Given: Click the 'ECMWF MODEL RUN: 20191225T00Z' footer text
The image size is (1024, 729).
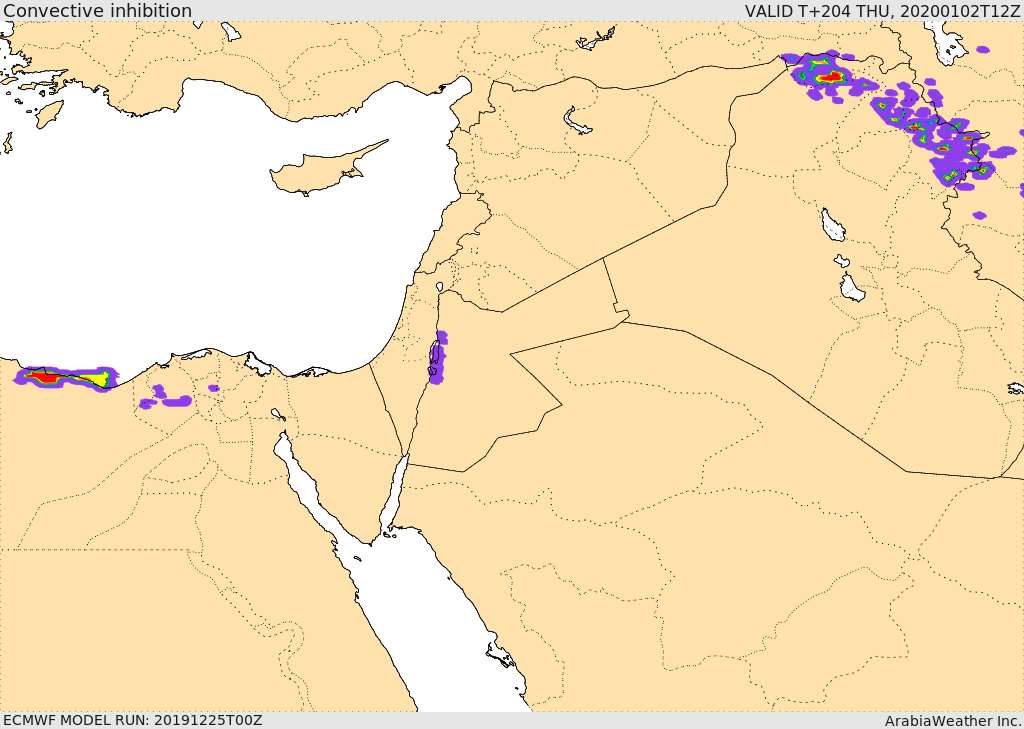Looking at the screenshot, I should (132, 720).
